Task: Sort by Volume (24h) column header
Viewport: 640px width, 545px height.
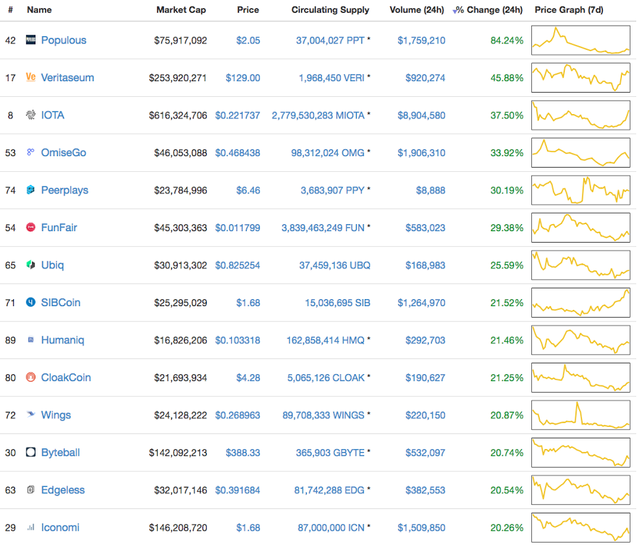Action: [x=417, y=10]
